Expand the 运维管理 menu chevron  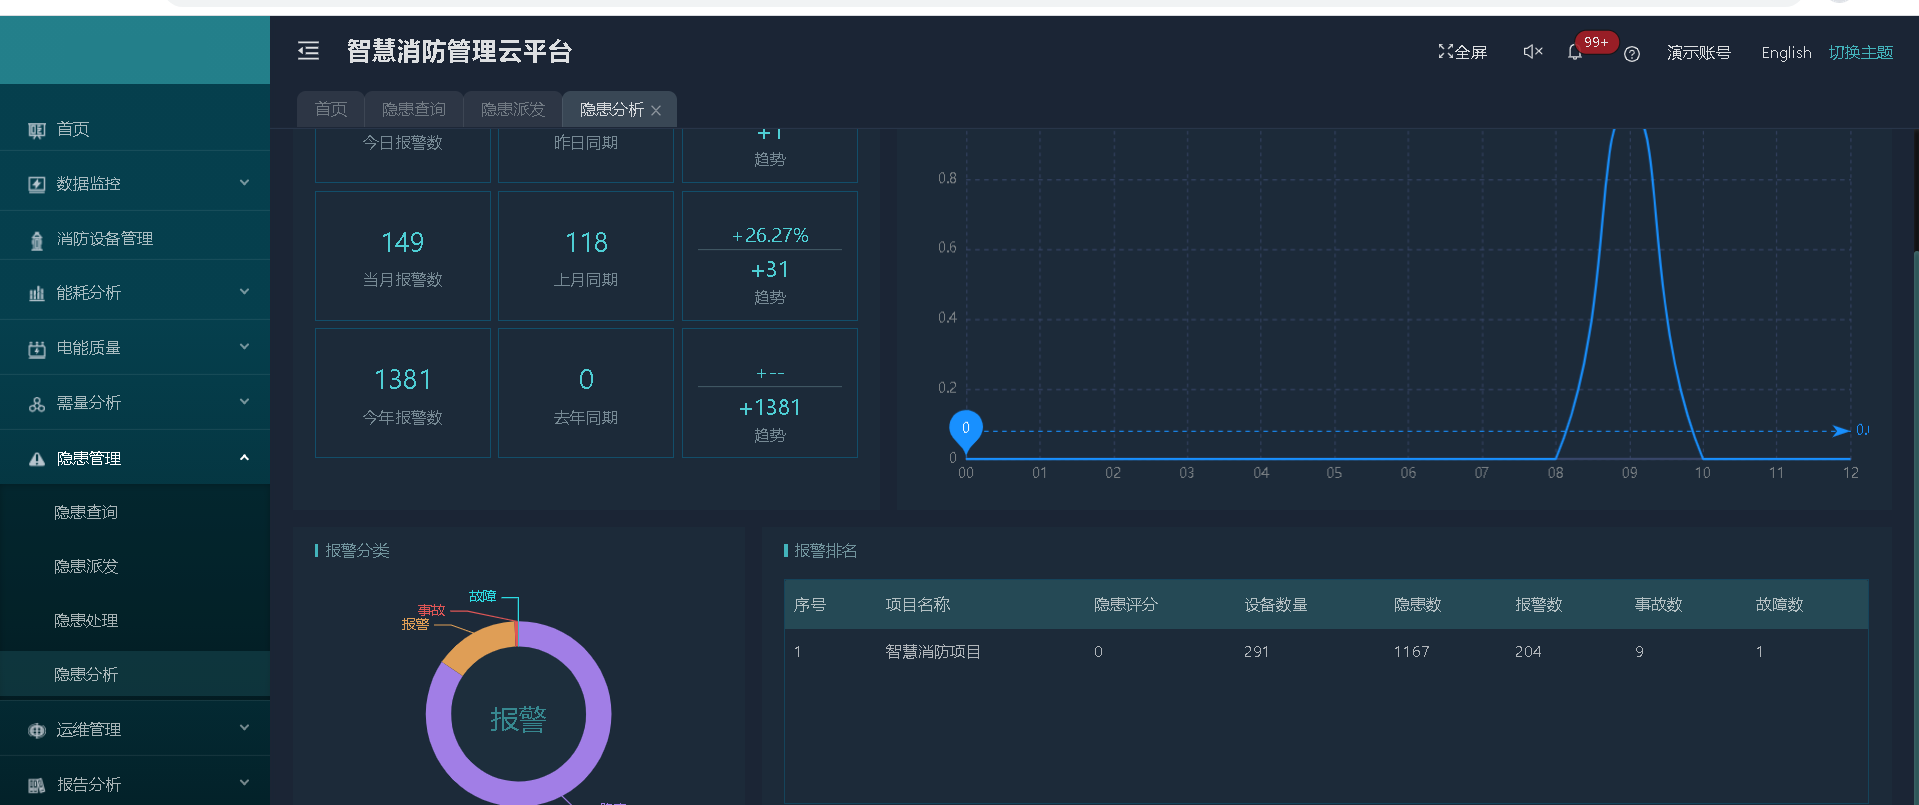(244, 729)
